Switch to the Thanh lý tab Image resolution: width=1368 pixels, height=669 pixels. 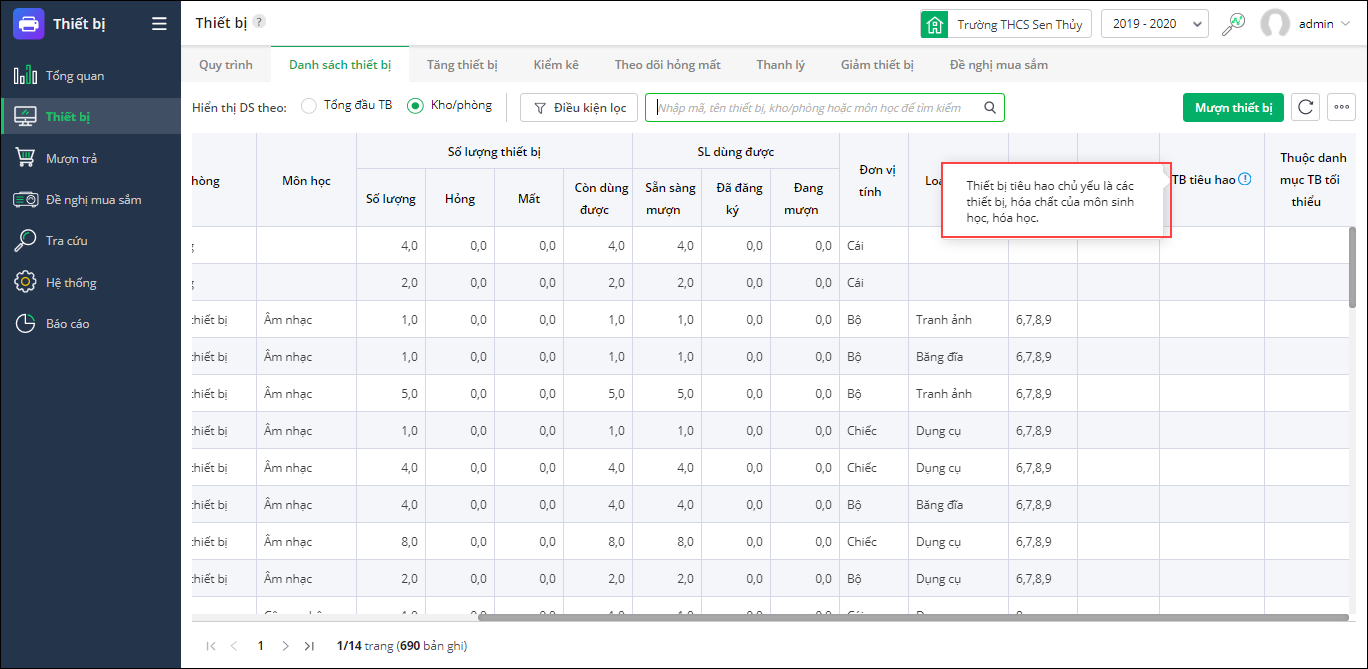point(780,65)
